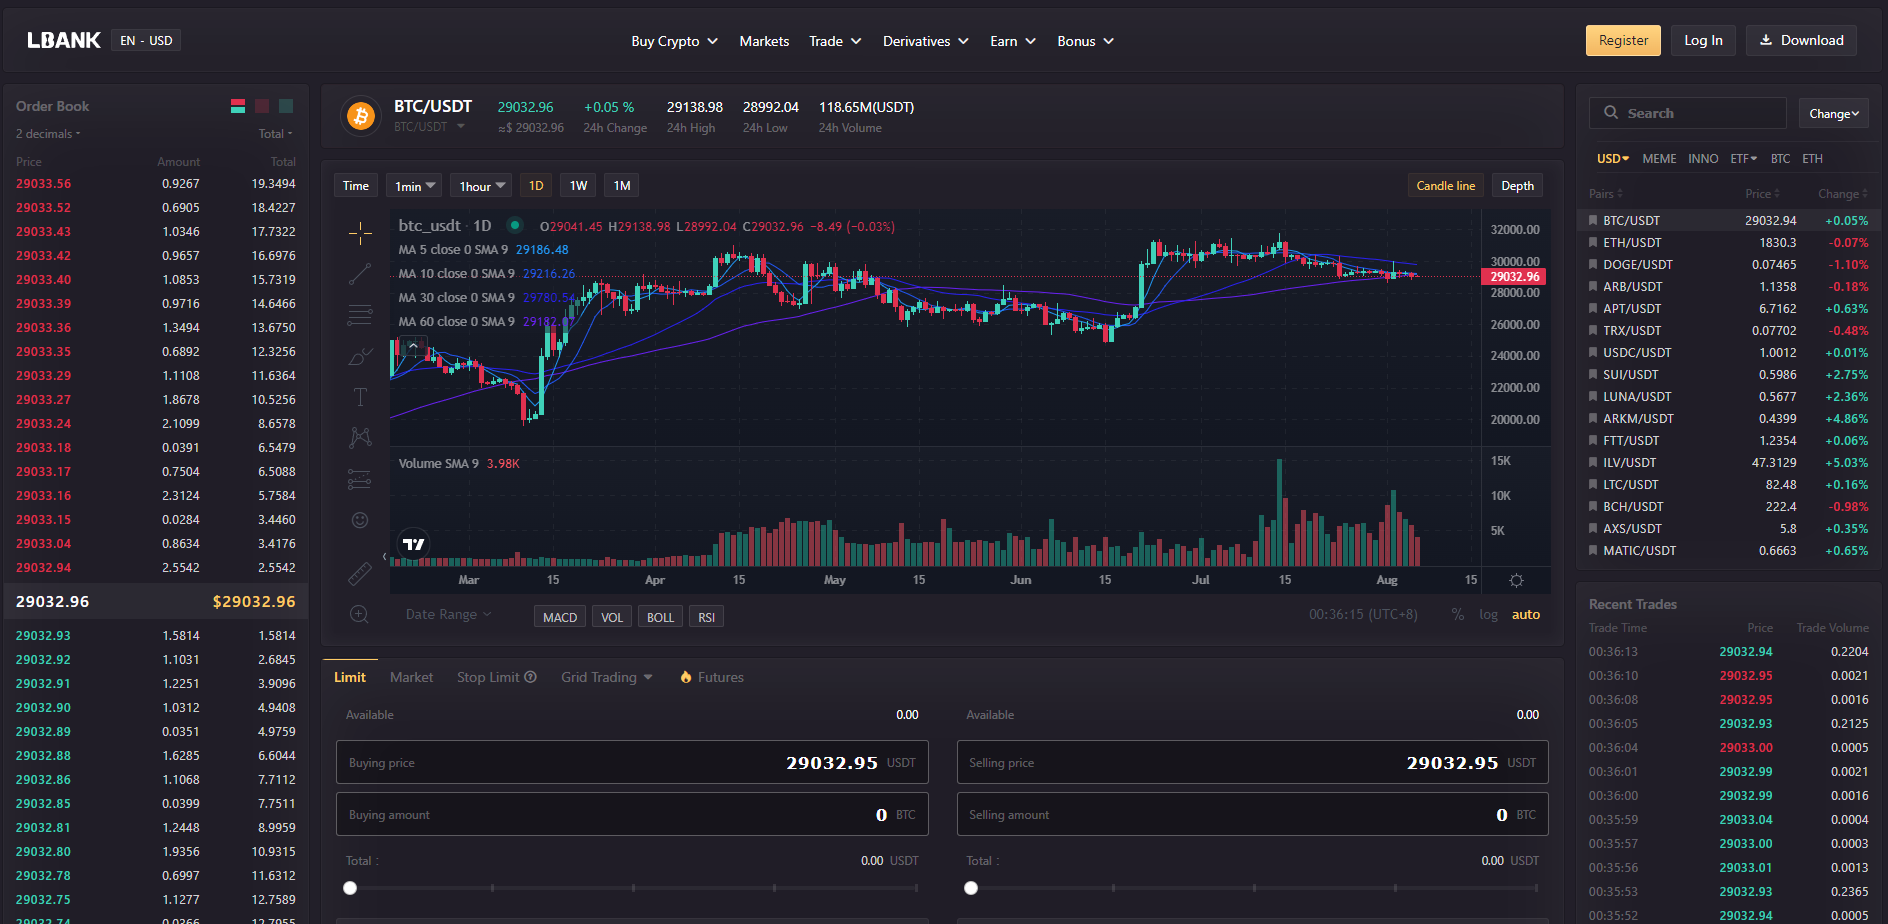Select the Time chart button

click(356, 186)
